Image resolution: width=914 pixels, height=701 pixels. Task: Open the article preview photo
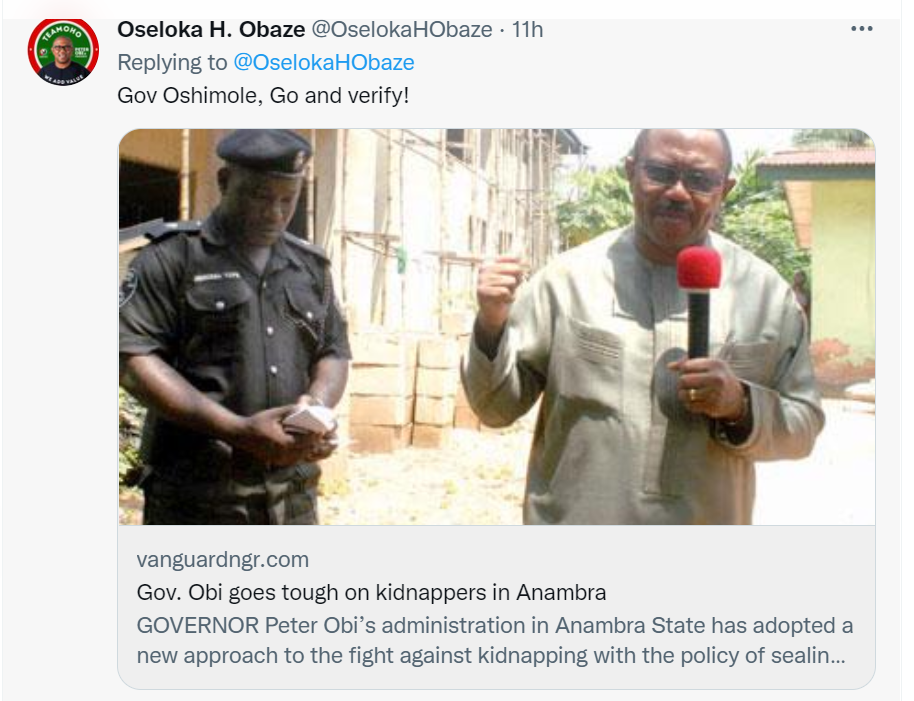(x=497, y=327)
